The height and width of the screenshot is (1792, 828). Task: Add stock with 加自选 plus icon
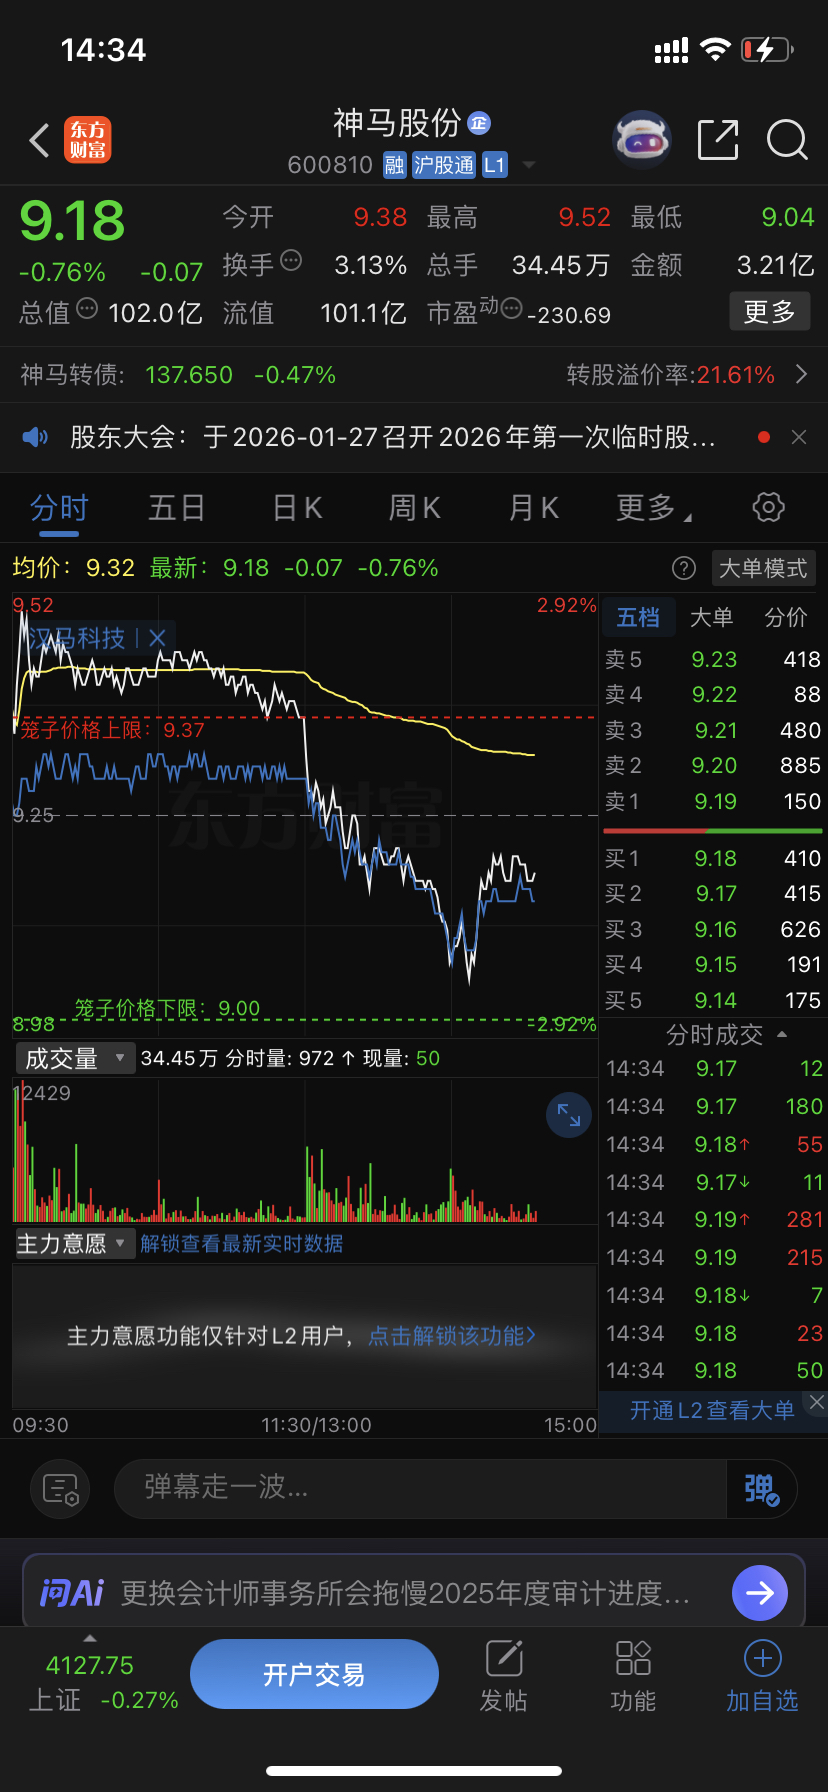[x=762, y=1676]
